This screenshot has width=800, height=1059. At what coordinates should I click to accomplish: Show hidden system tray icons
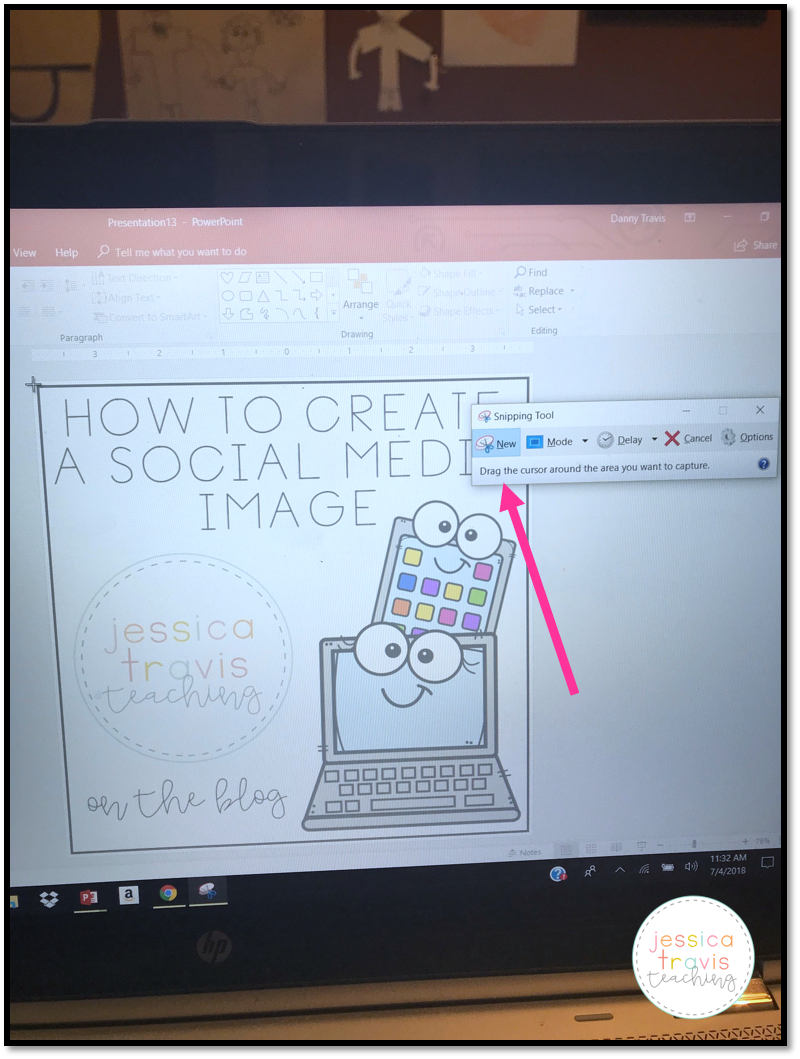(x=619, y=870)
